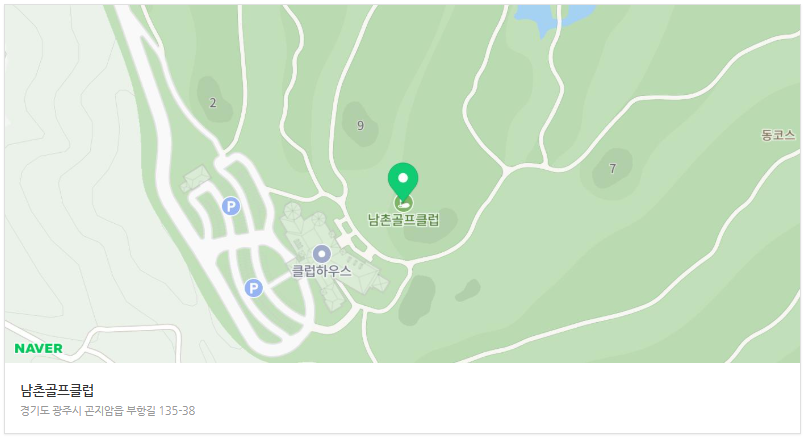Click the green location pin marker
Image resolution: width=804 pixels, height=438 pixels.
click(x=403, y=181)
